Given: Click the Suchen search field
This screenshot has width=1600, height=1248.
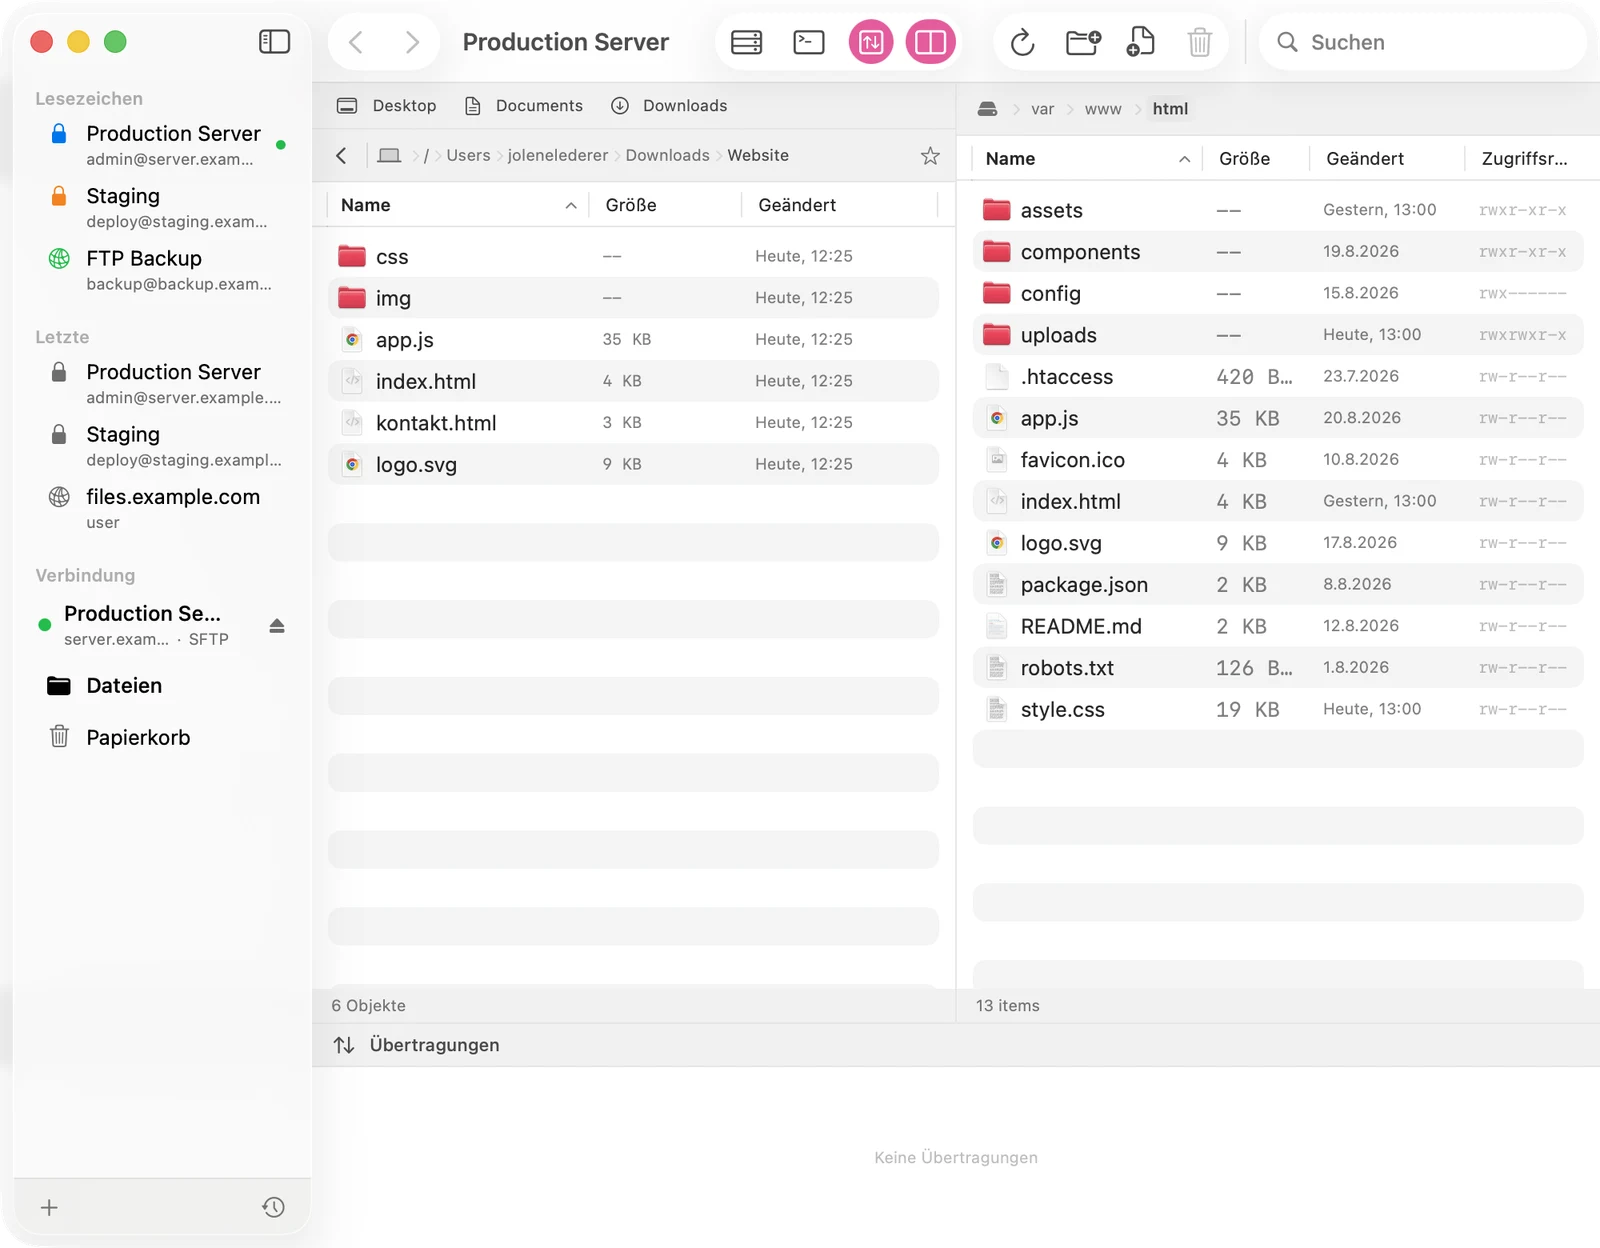Looking at the screenshot, I should (x=1422, y=42).
